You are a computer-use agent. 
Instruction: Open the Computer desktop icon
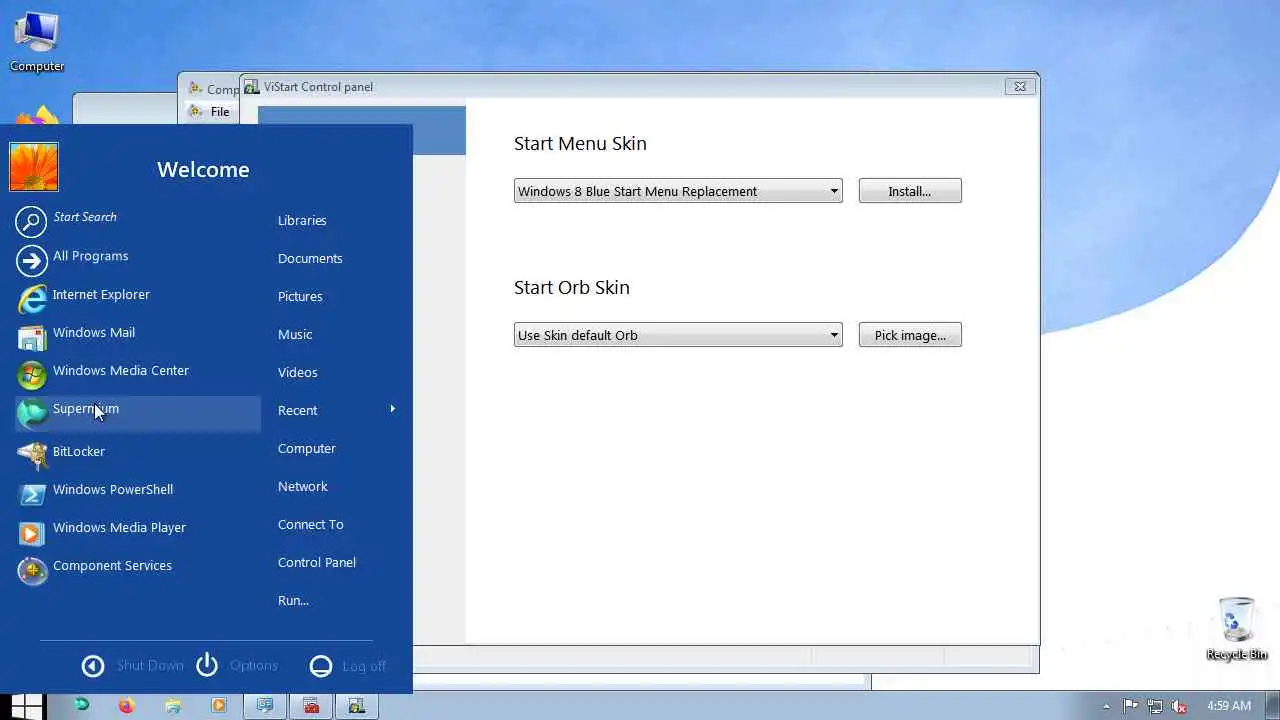click(37, 42)
